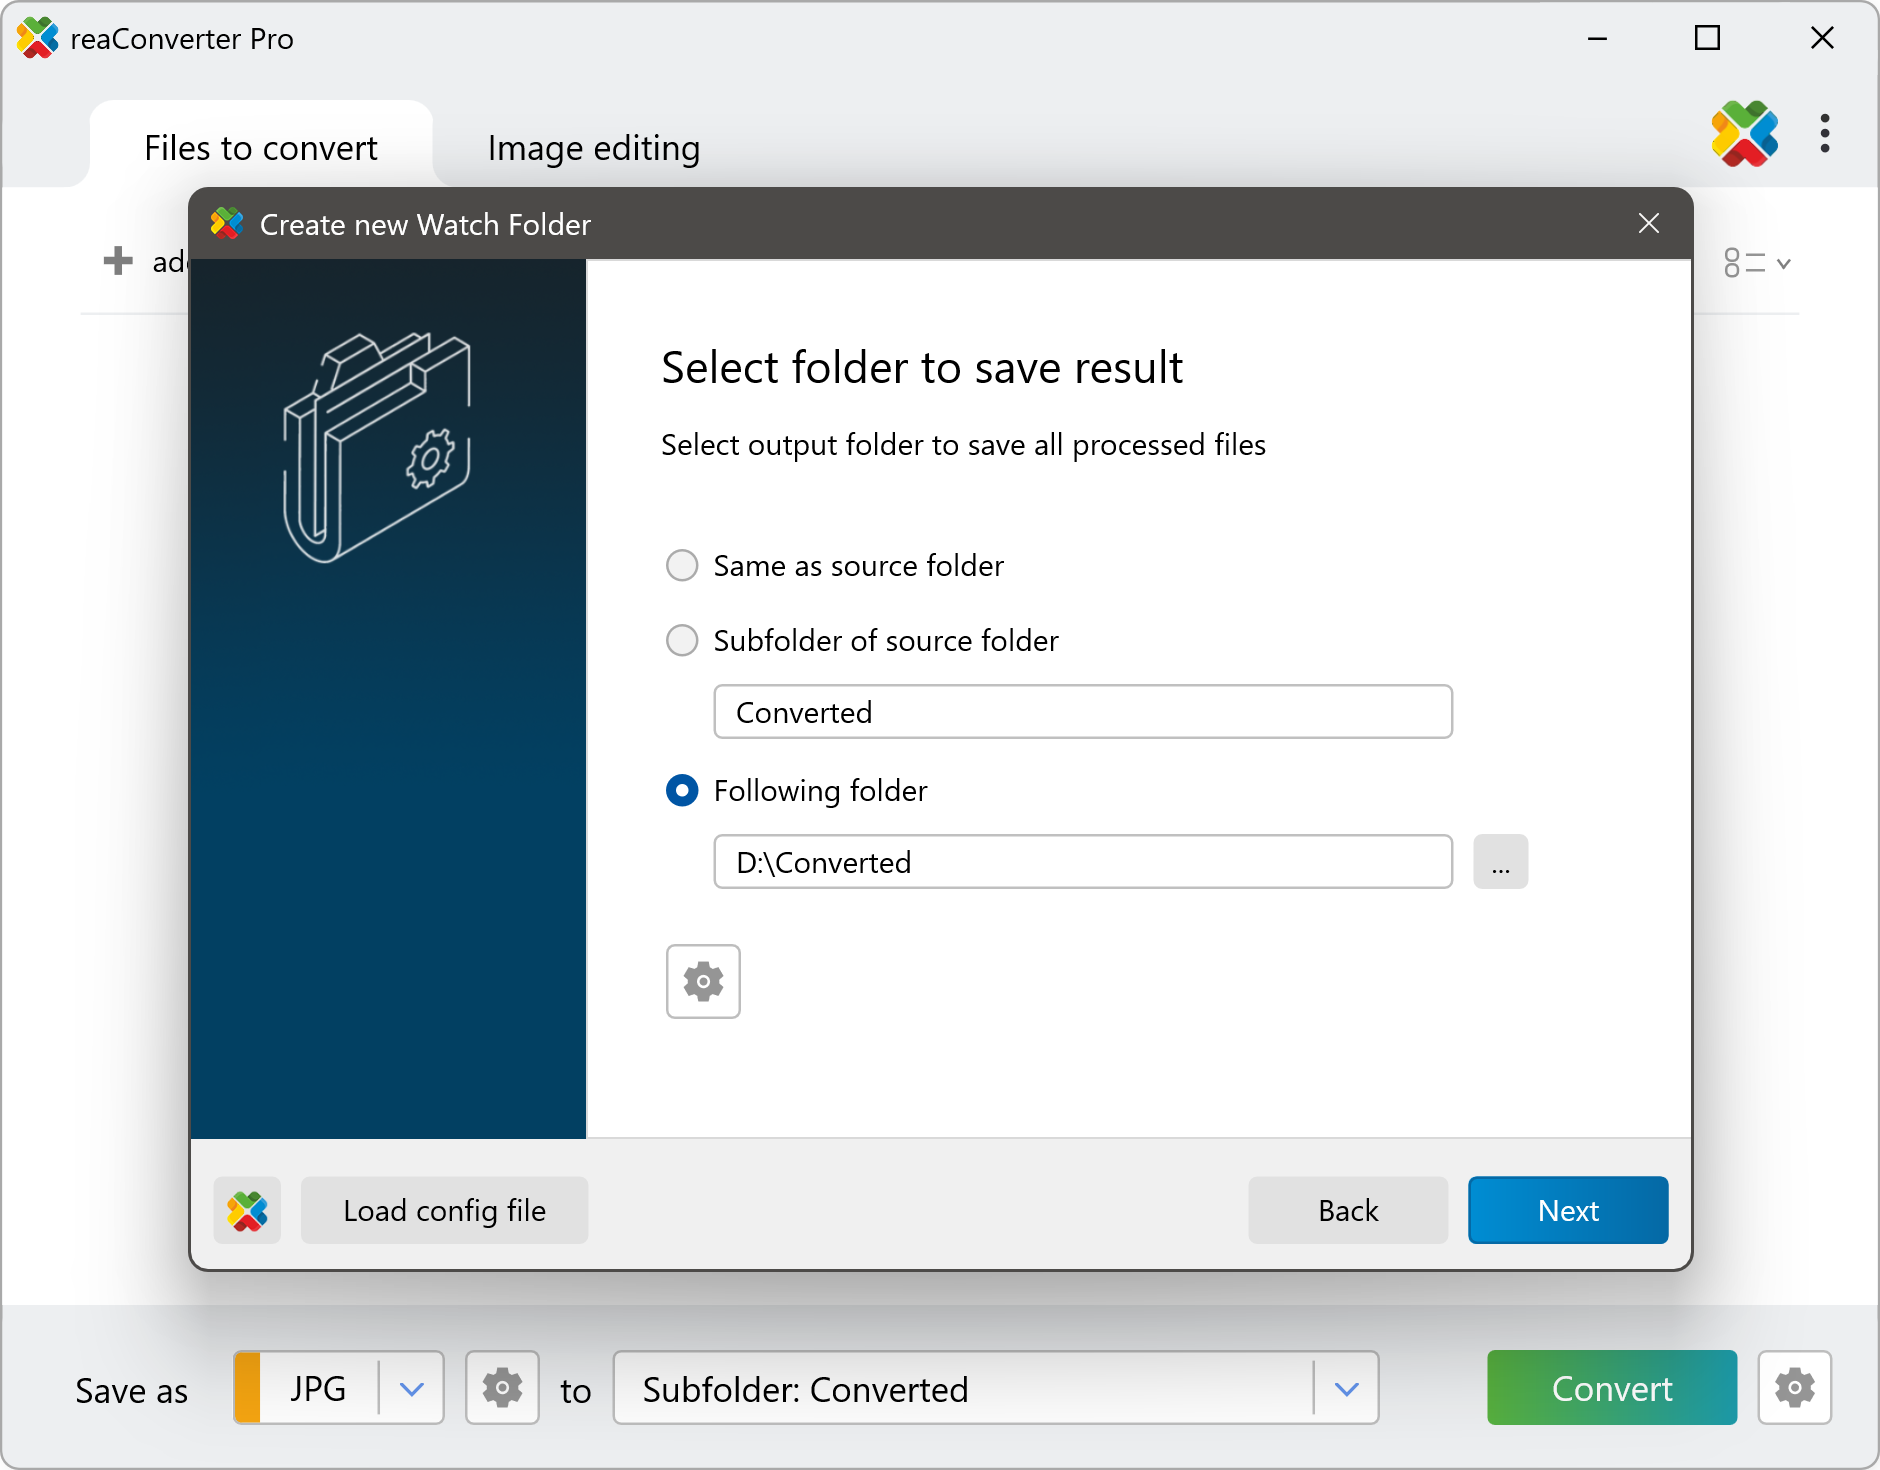Switch to the Files to convert tab
Screen dimensions: 1880x1470
pyautogui.click(x=260, y=148)
